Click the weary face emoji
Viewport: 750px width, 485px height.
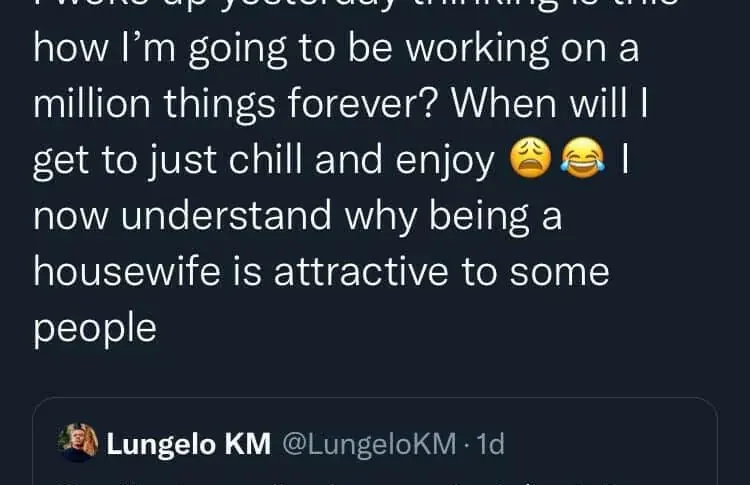(x=532, y=160)
